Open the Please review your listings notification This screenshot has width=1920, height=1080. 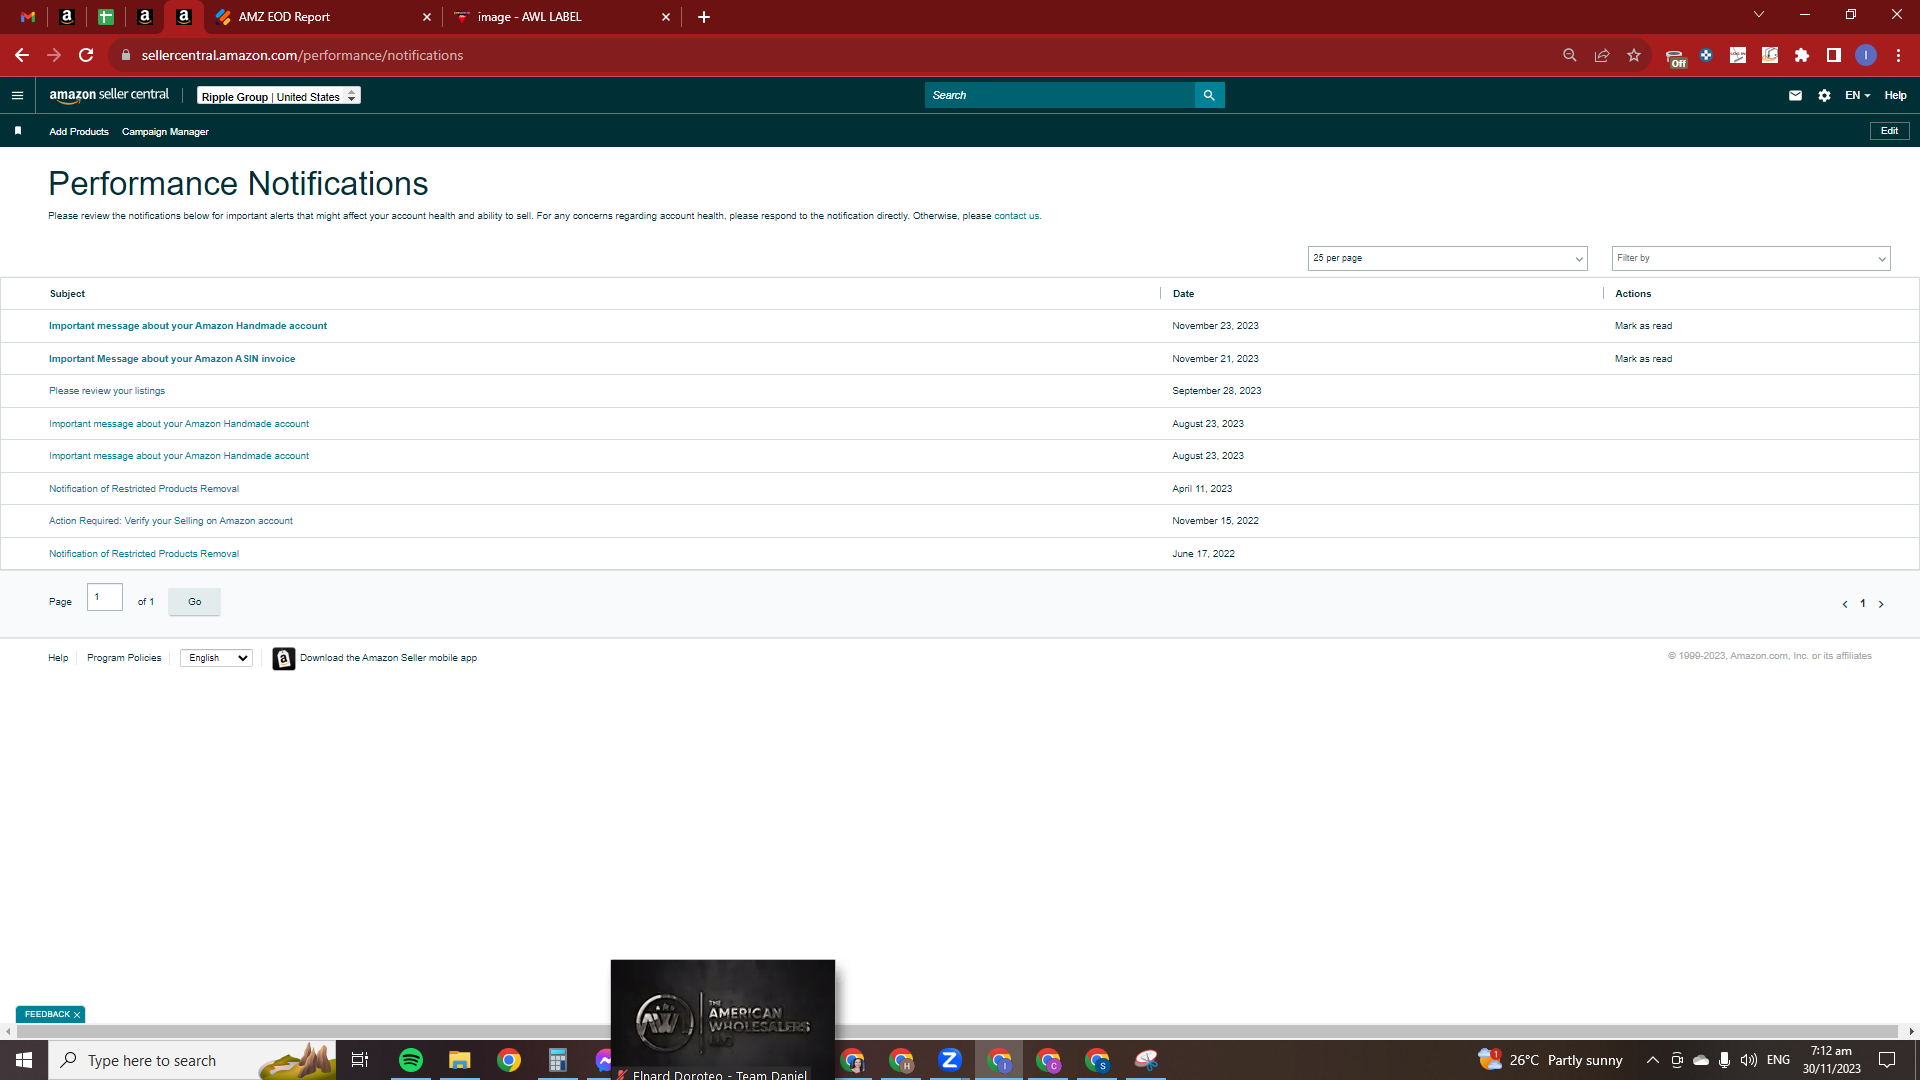click(107, 391)
